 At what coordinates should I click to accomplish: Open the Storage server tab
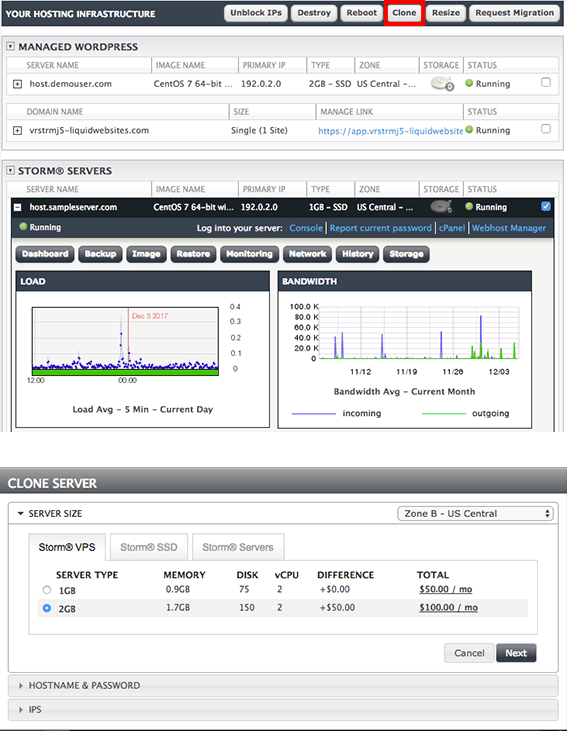click(406, 254)
